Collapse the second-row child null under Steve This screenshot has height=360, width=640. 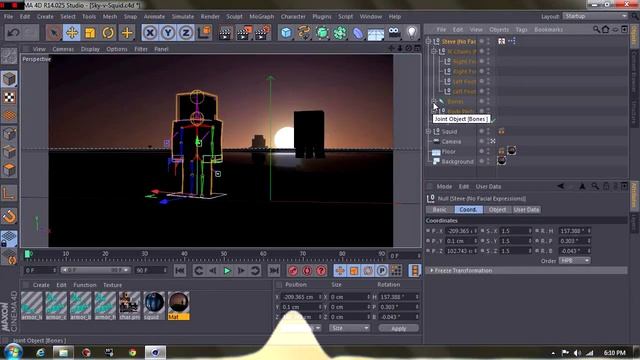click(434, 51)
